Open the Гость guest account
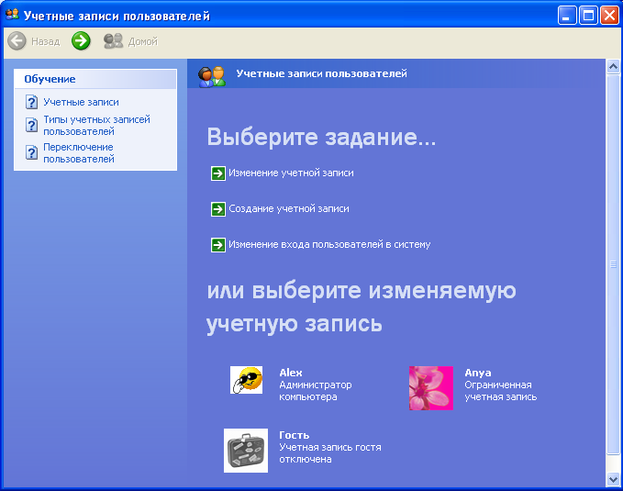The image size is (623, 491). click(x=330, y=447)
